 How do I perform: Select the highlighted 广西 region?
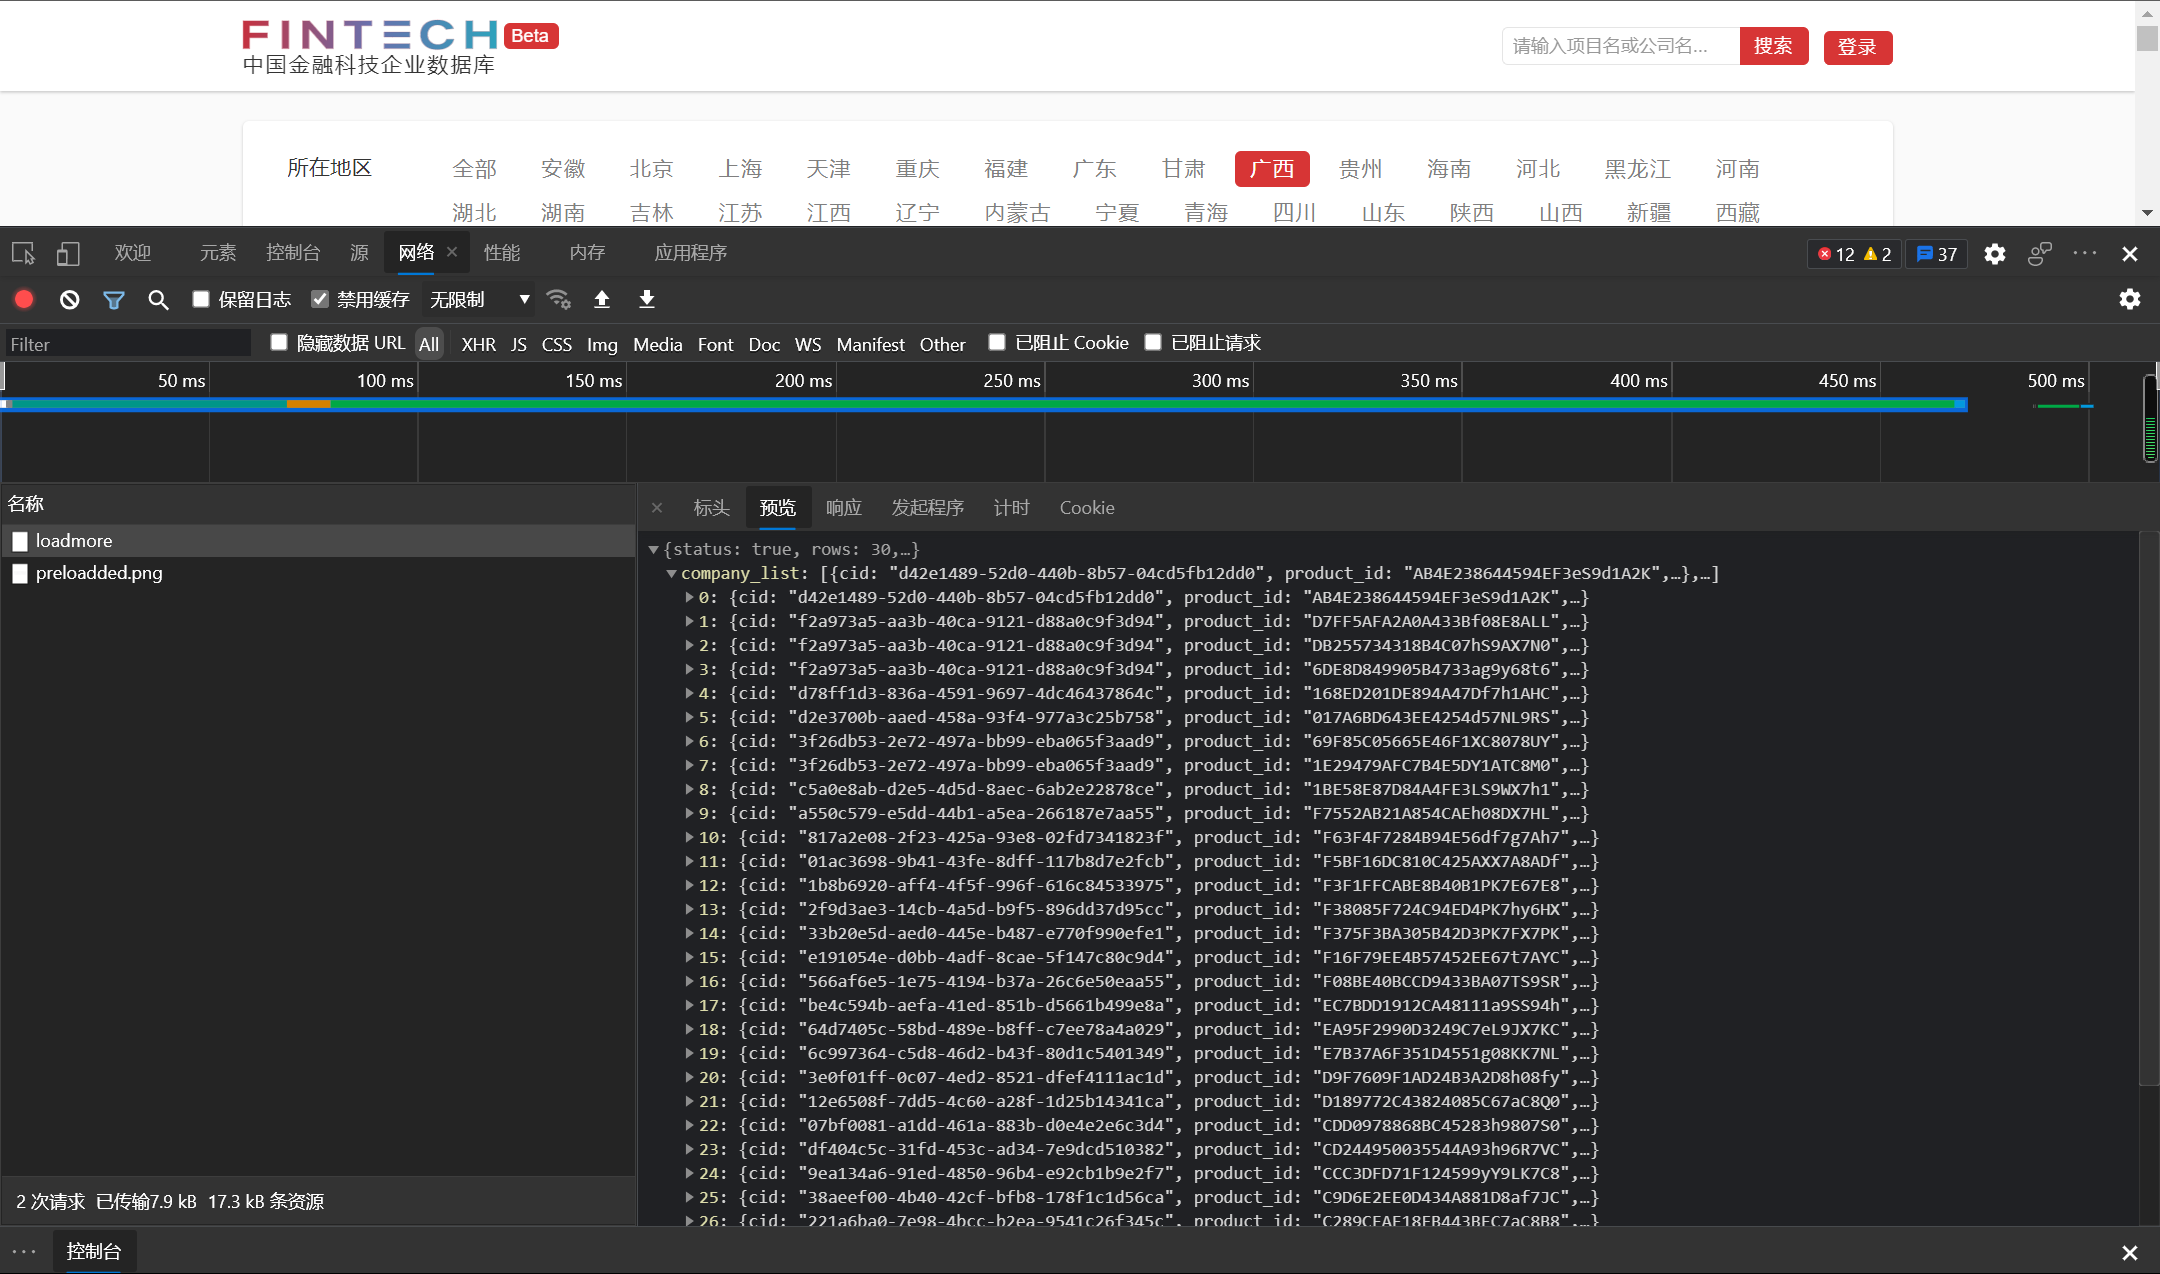pyautogui.click(x=1272, y=169)
